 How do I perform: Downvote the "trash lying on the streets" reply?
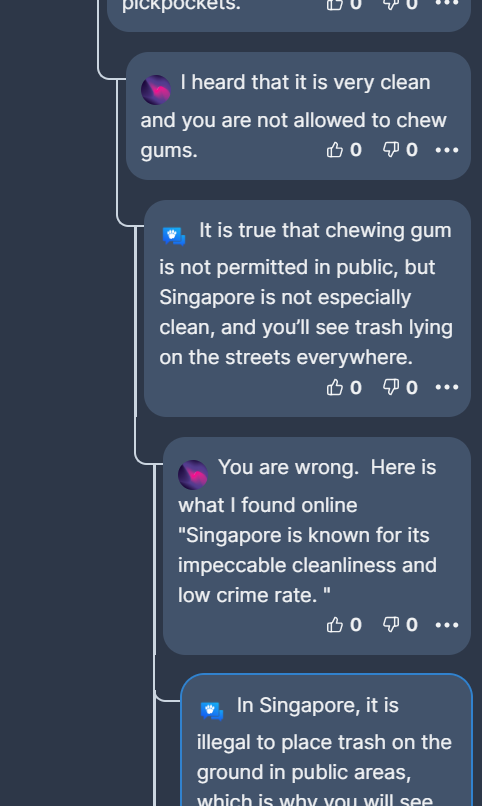pyautogui.click(x=391, y=388)
